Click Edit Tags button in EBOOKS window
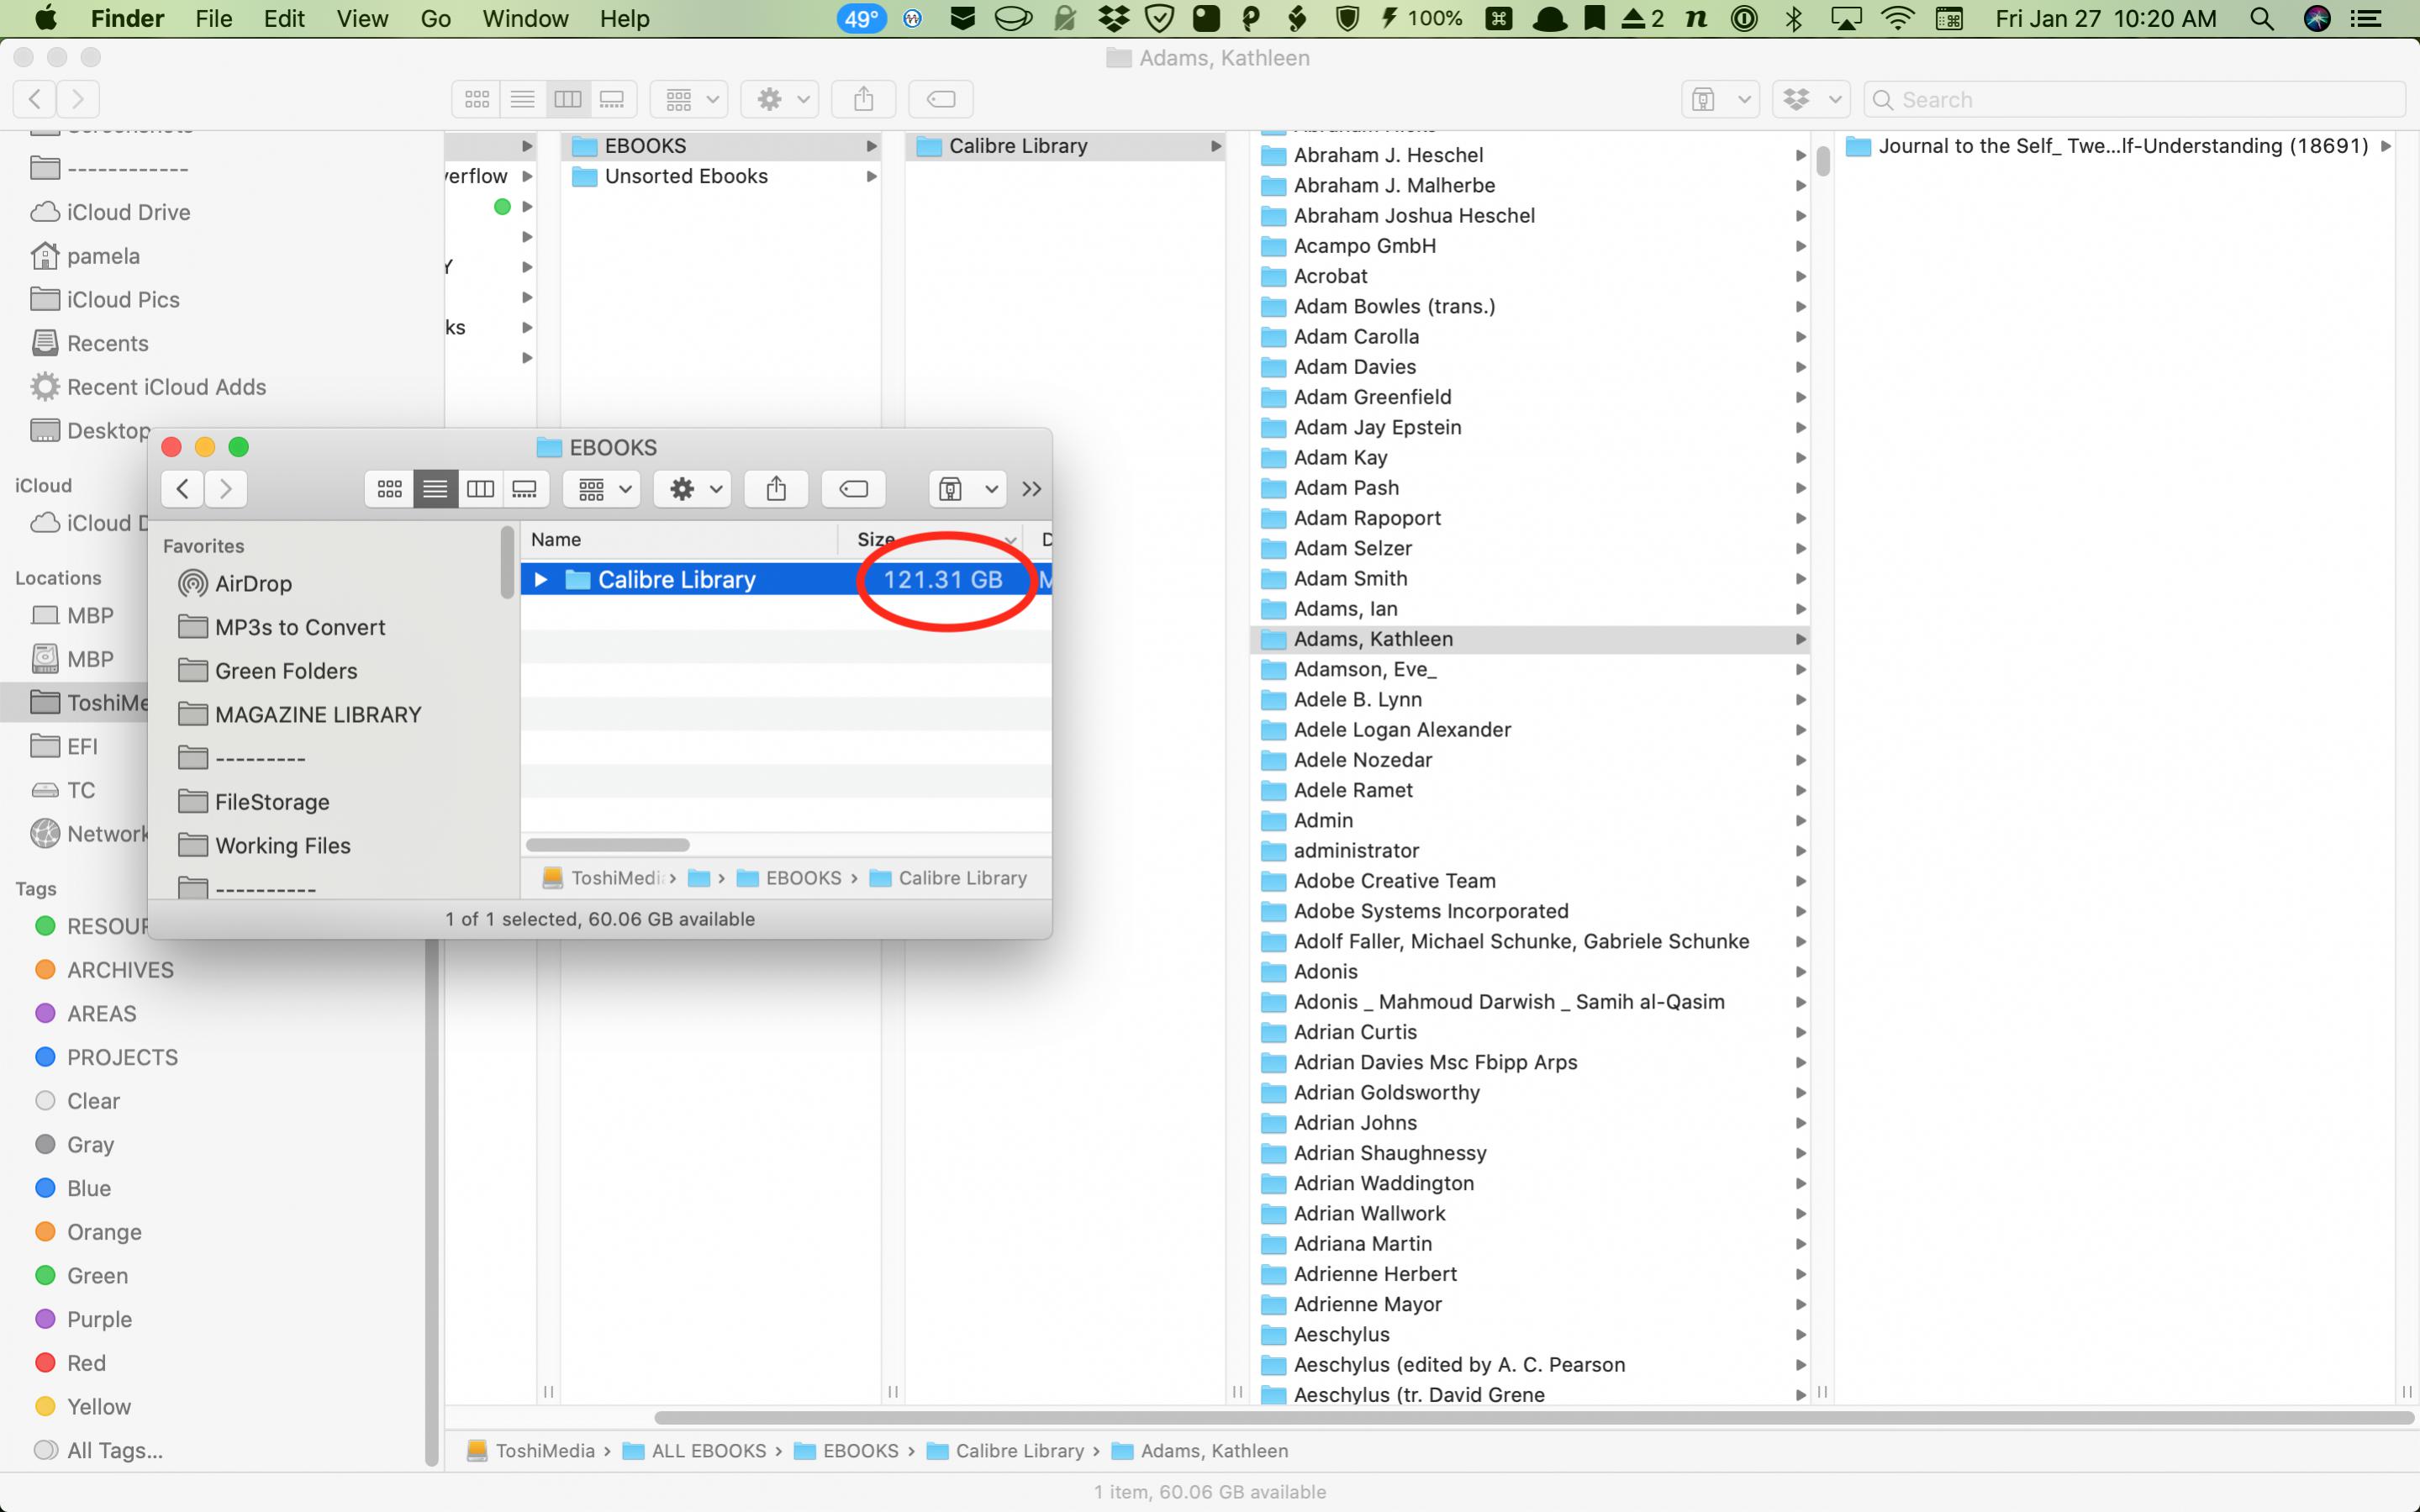The height and width of the screenshot is (1512, 2420). 853,489
